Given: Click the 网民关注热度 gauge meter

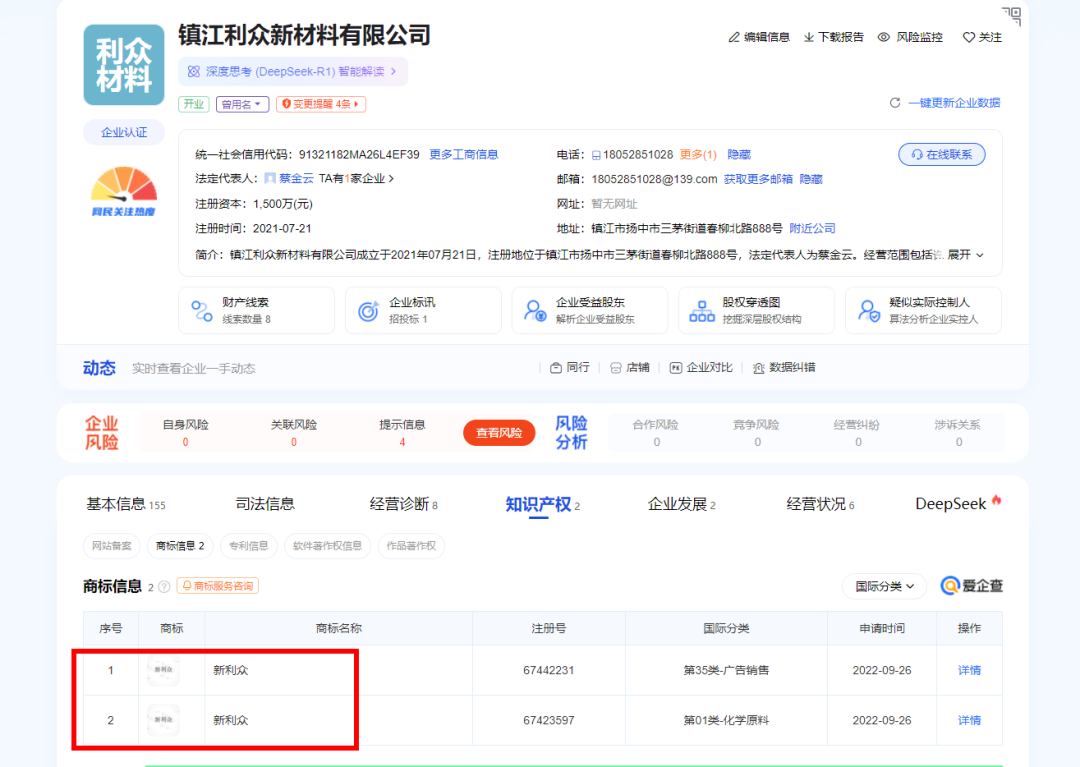Looking at the screenshot, I should [x=124, y=191].
